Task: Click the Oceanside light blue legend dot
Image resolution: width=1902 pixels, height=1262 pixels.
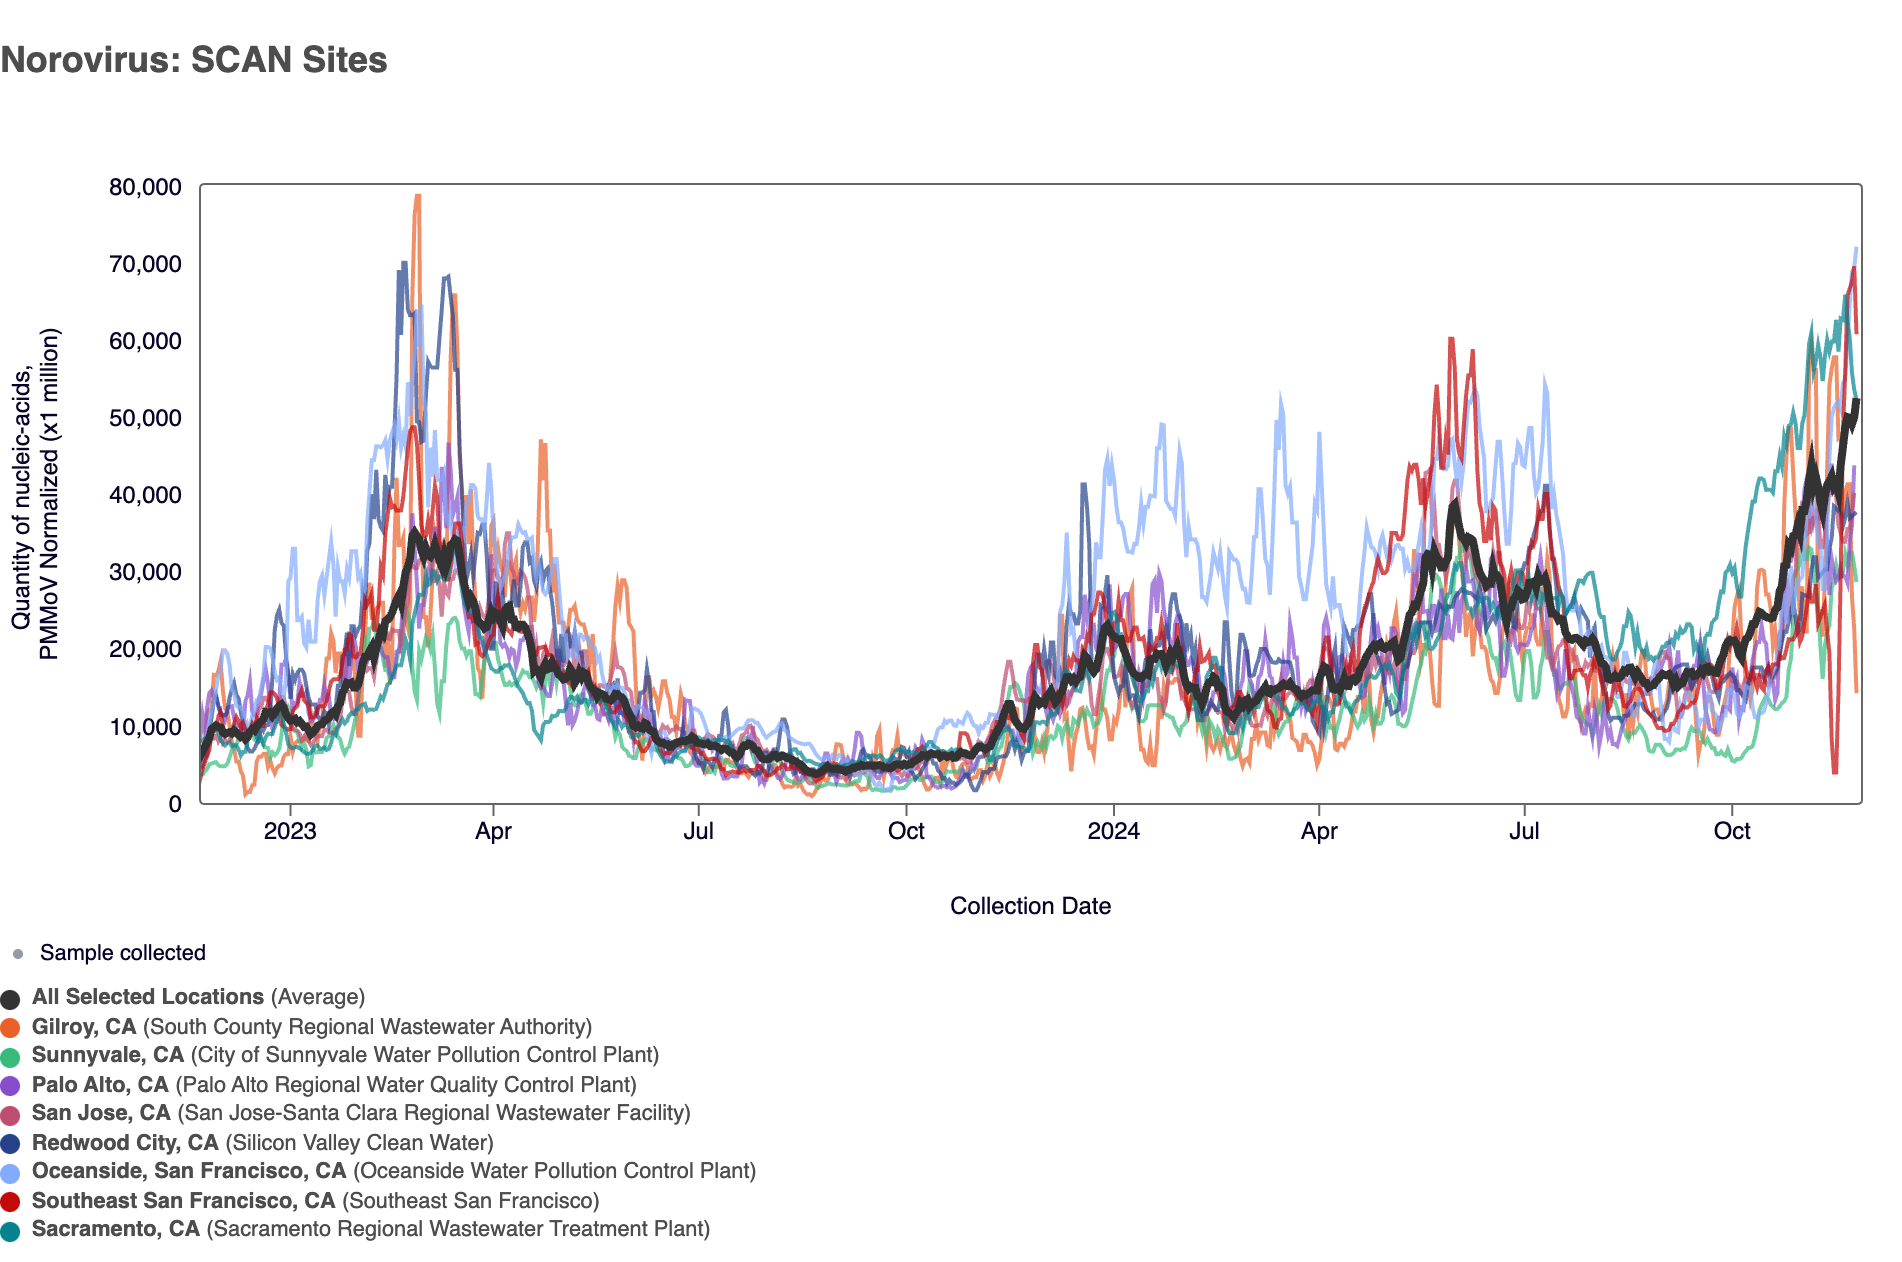Action: [10, 1173]
